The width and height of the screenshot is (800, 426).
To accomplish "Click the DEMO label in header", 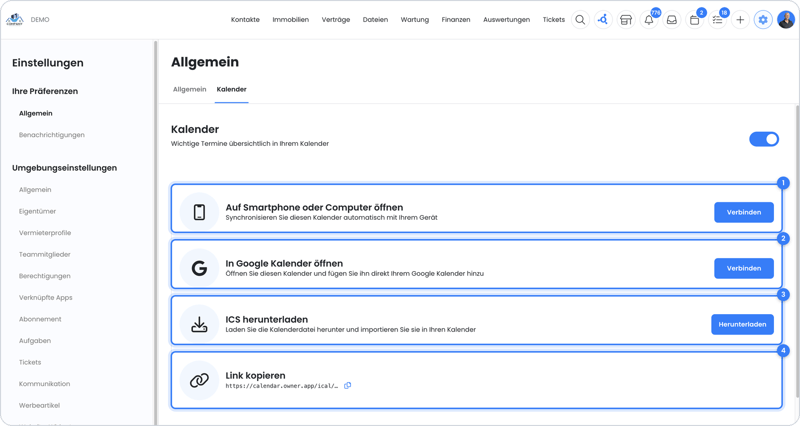I will pos(40,20).
